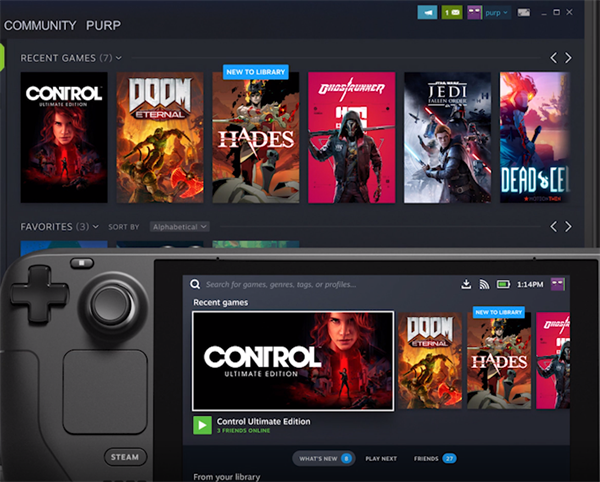Viewport: 600px width, 482px height.
Task: Click the Favorites previous arrow
Action: coord(553,226)
